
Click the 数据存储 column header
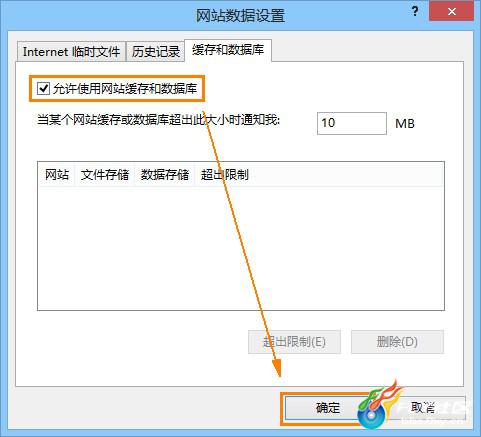click(x=165, y=174)
